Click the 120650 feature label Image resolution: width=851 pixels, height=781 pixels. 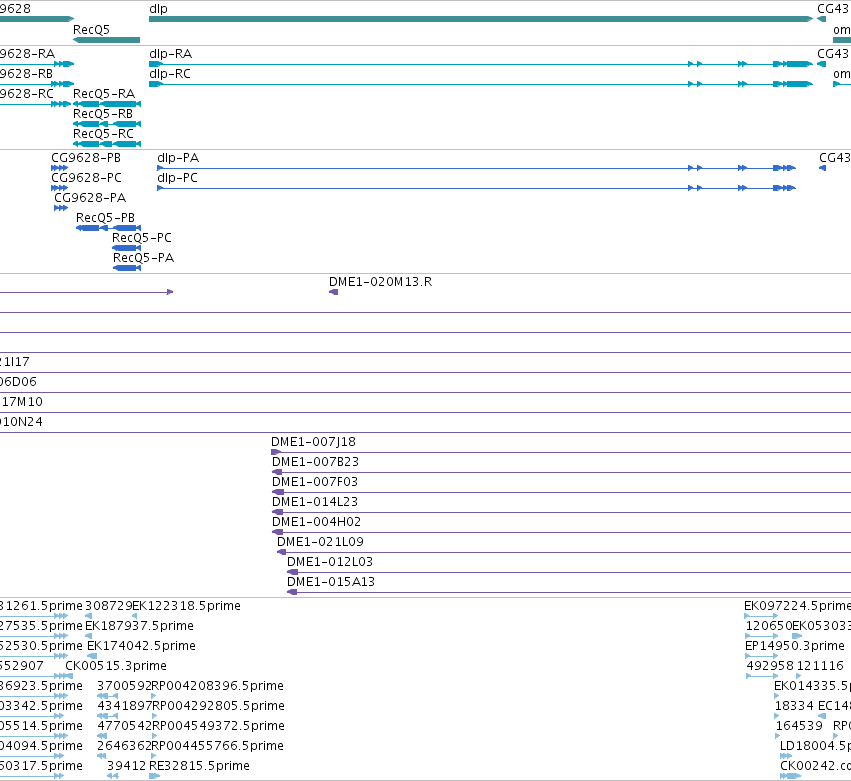click(769, 626)
